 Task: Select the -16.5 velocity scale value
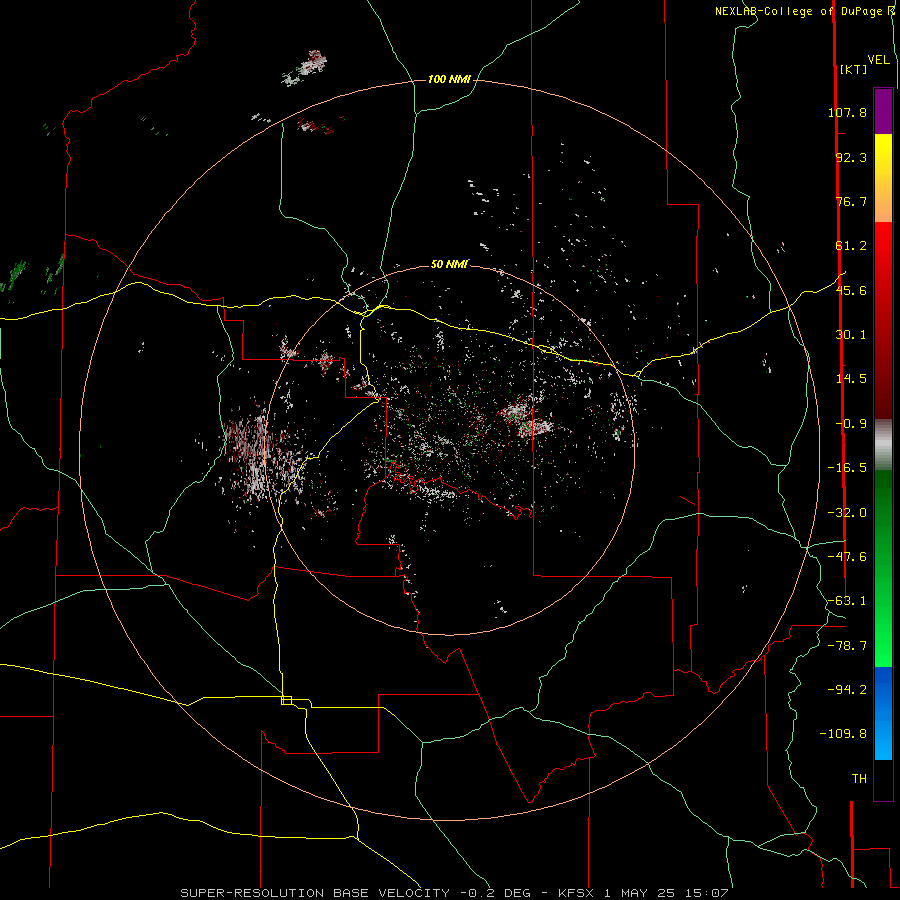coord(847,468)
